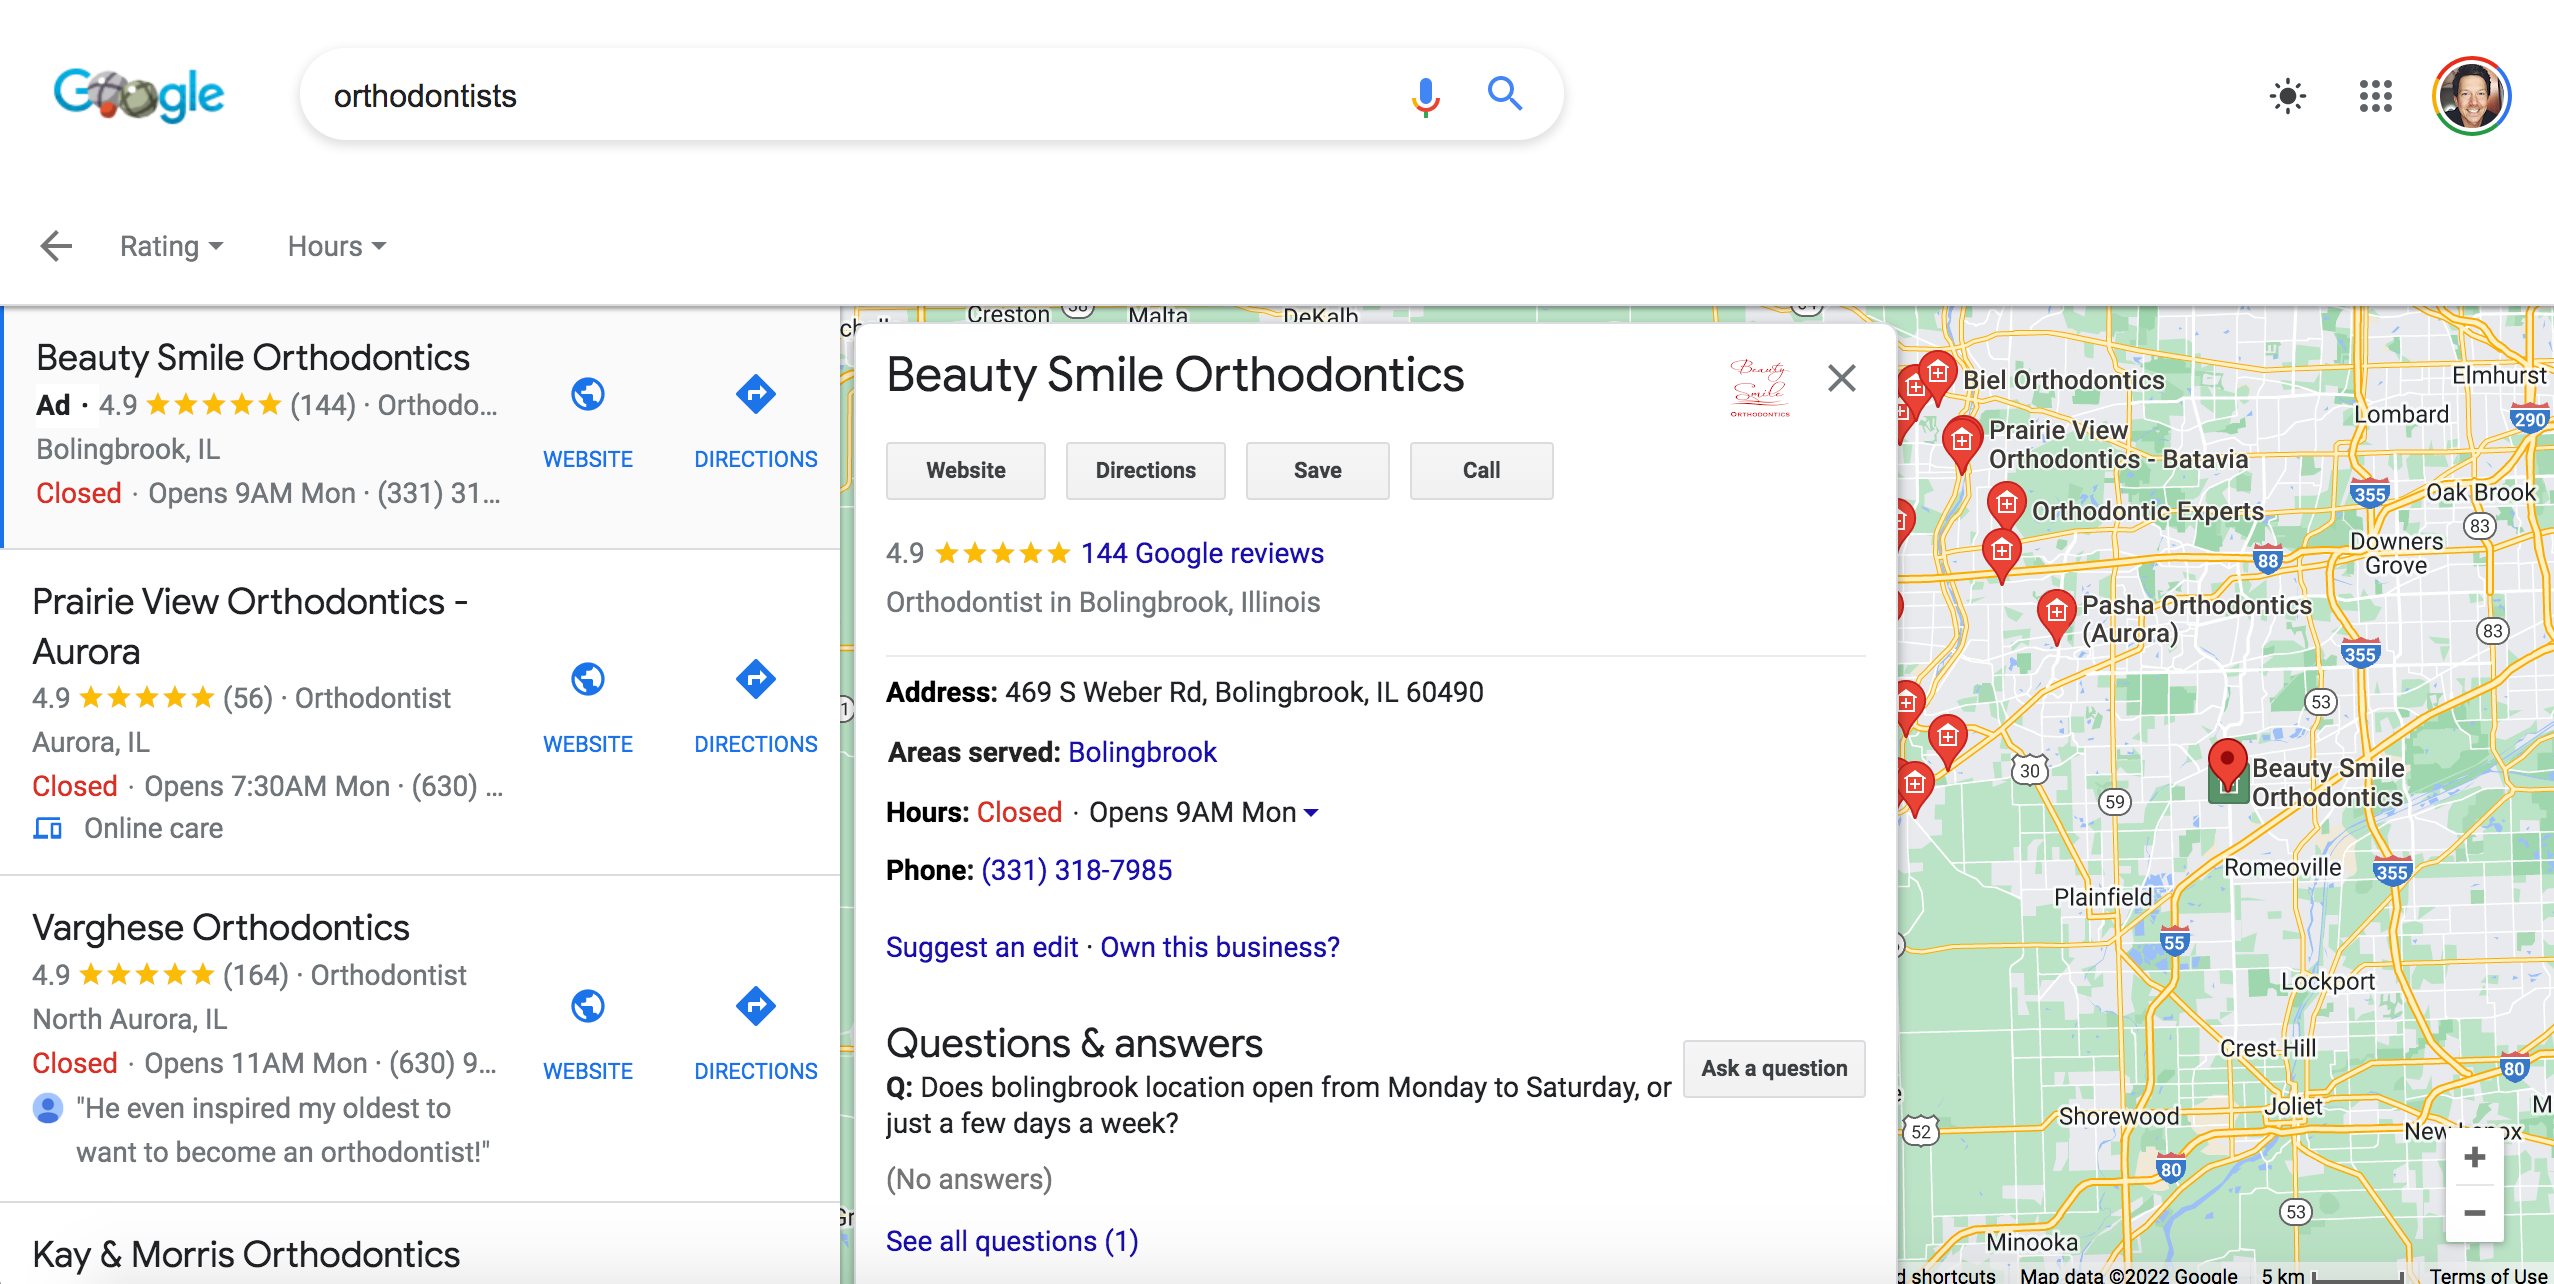
Task: Zoom in the map with plus button
Action: [x=2474, y=1158]
